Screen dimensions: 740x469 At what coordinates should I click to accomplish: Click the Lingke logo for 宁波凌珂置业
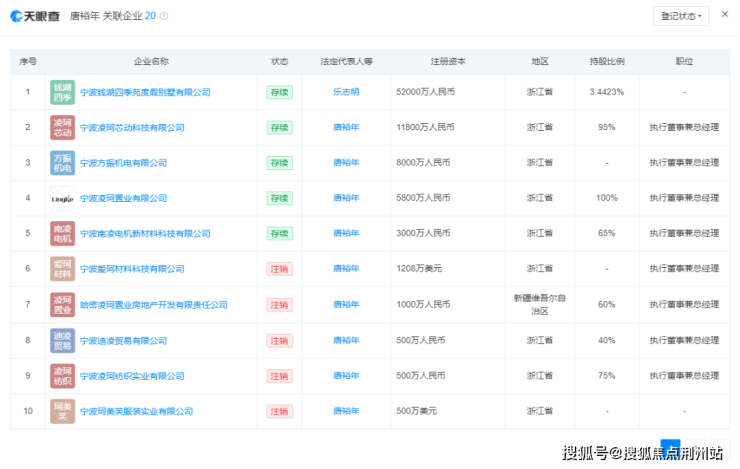pos(62,198)
